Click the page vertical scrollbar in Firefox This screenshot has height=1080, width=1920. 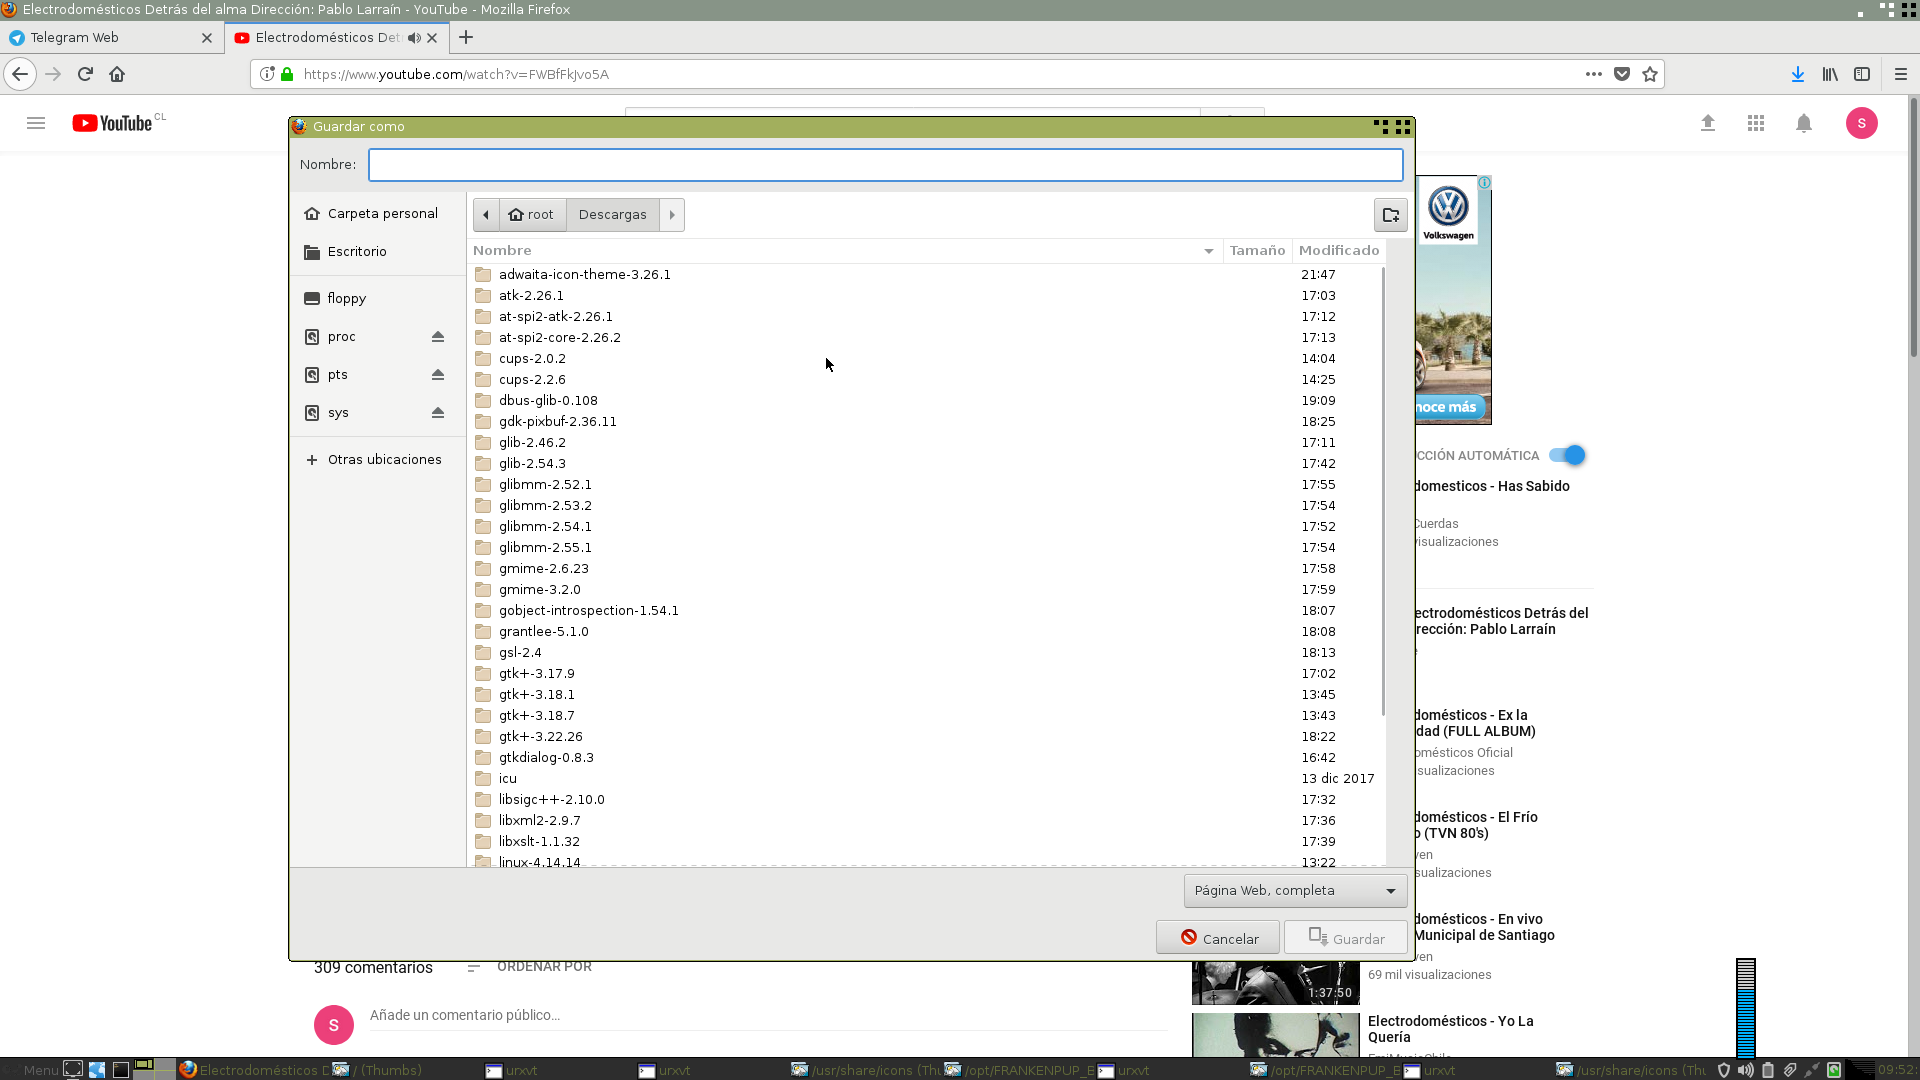[x=1914, y=225]
